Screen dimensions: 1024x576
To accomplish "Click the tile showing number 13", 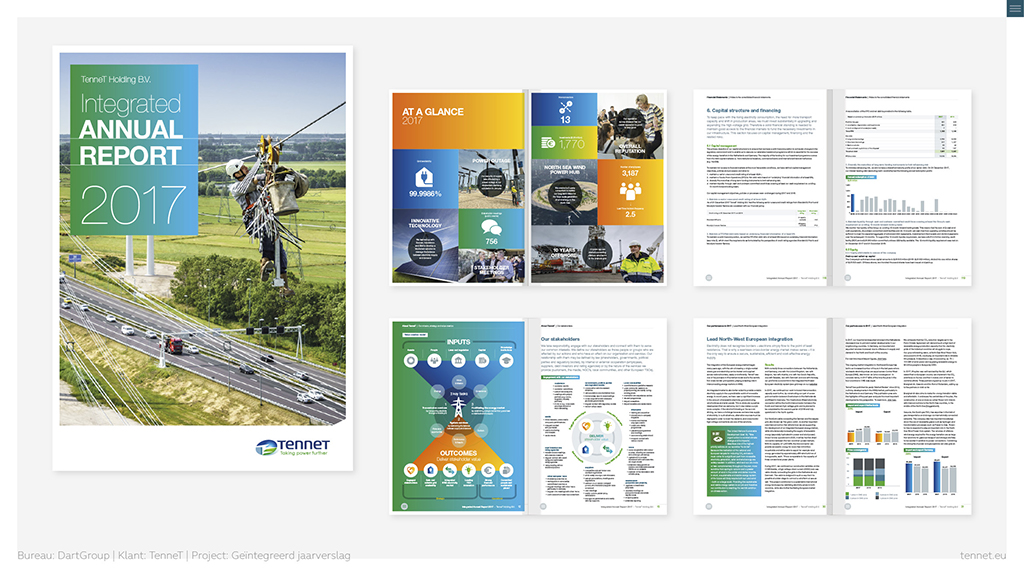I will (x=564, y=109).
